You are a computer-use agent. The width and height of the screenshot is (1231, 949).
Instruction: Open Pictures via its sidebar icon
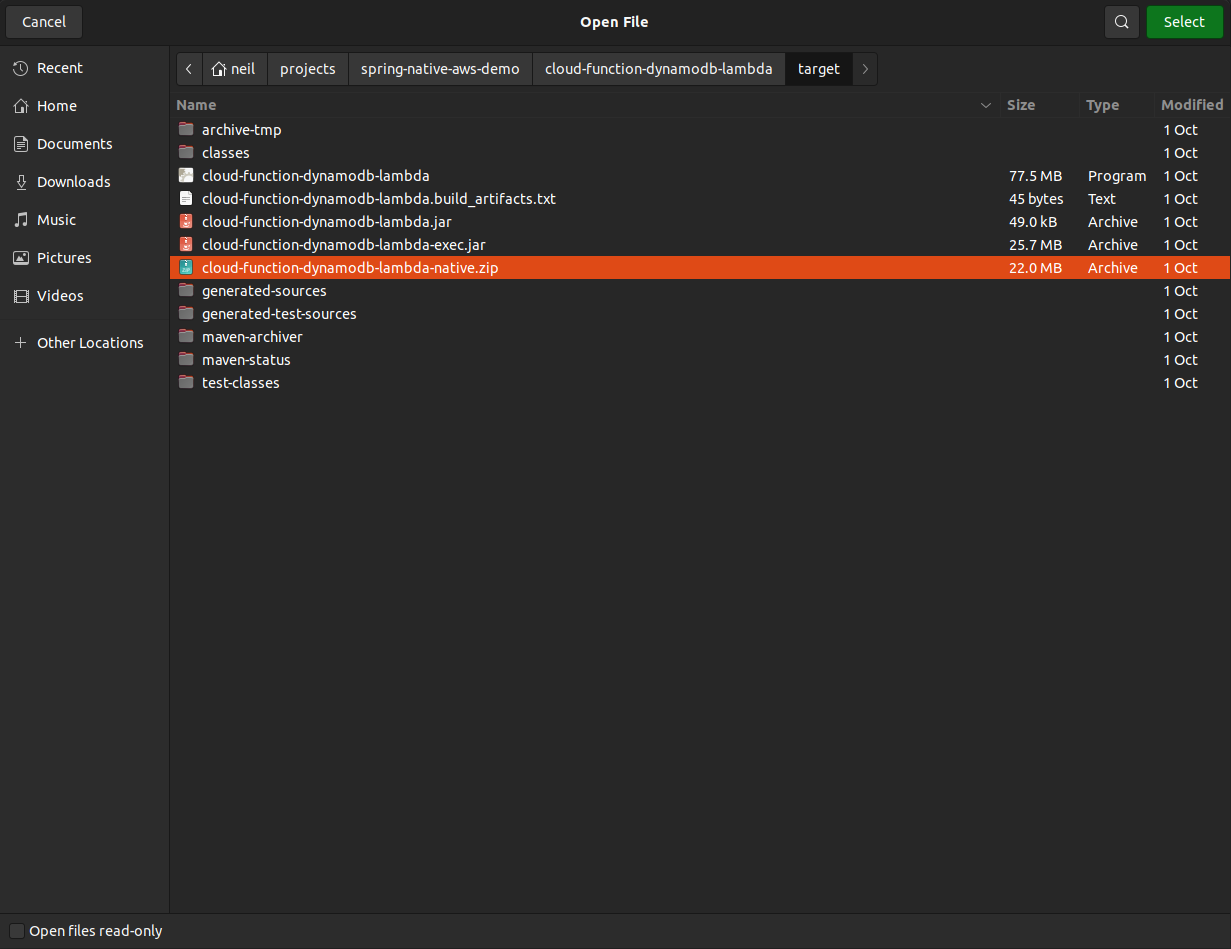tap(21, 257)
